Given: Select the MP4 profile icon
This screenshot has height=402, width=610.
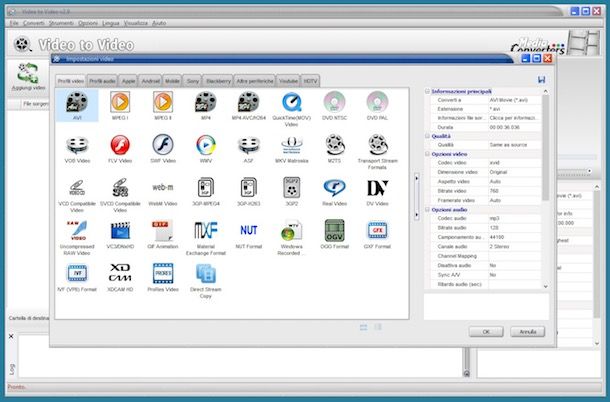Looking at the screenshot, I should tap(205, 102).
